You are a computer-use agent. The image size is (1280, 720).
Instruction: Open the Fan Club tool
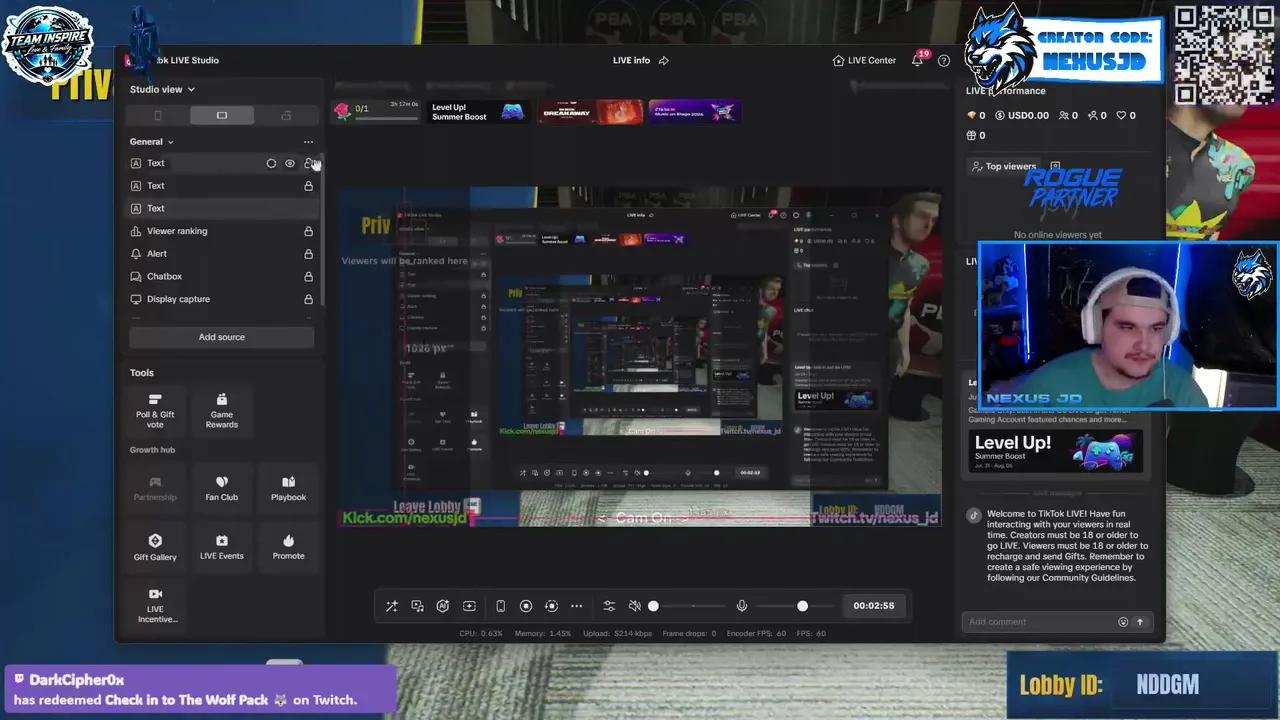[222, 488]
